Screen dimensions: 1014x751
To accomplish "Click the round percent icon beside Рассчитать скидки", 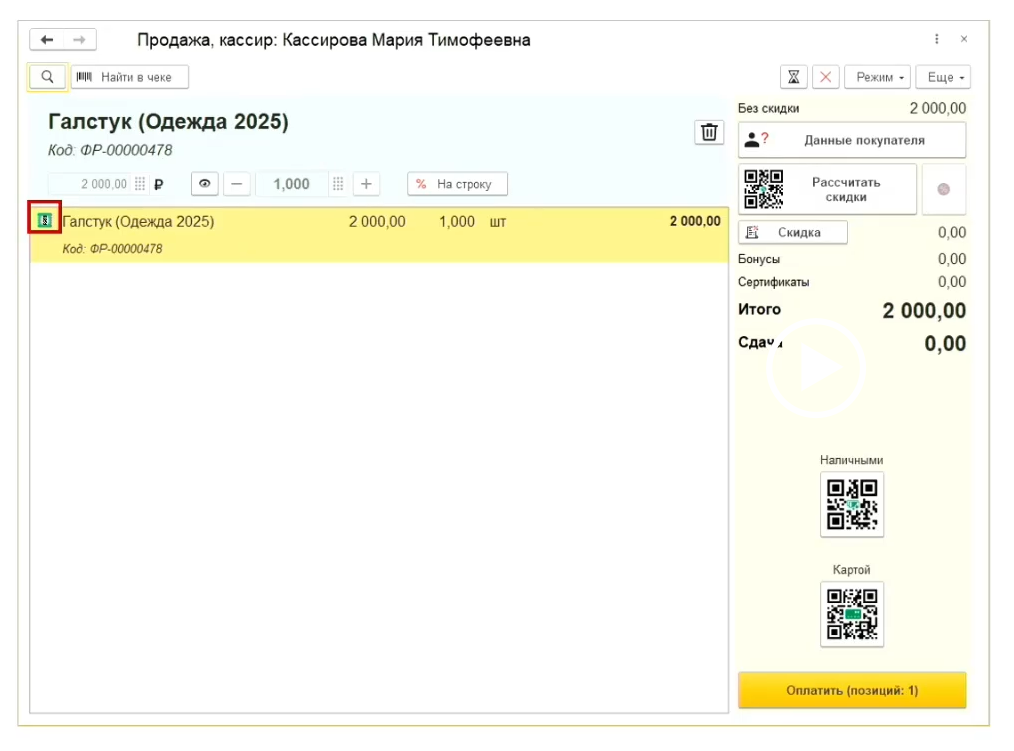I will [x=943, y=190].
